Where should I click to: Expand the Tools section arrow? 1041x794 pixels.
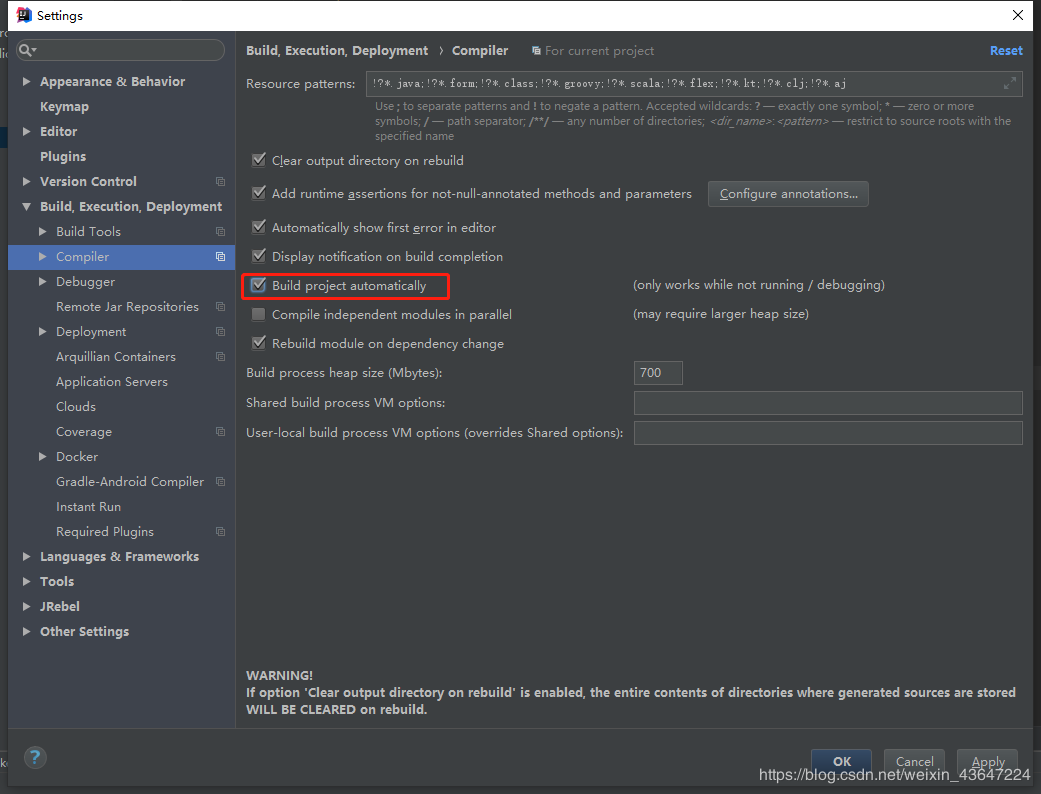27,582
